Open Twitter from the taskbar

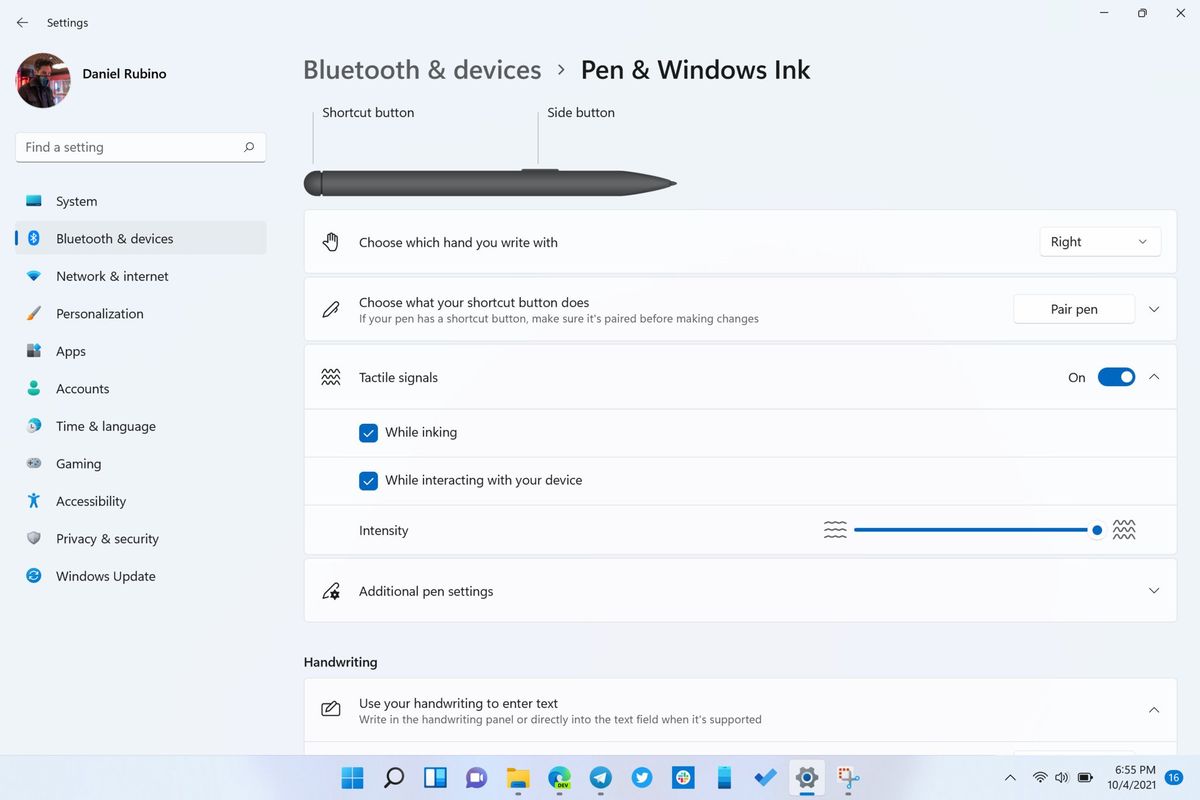(641, 778)
